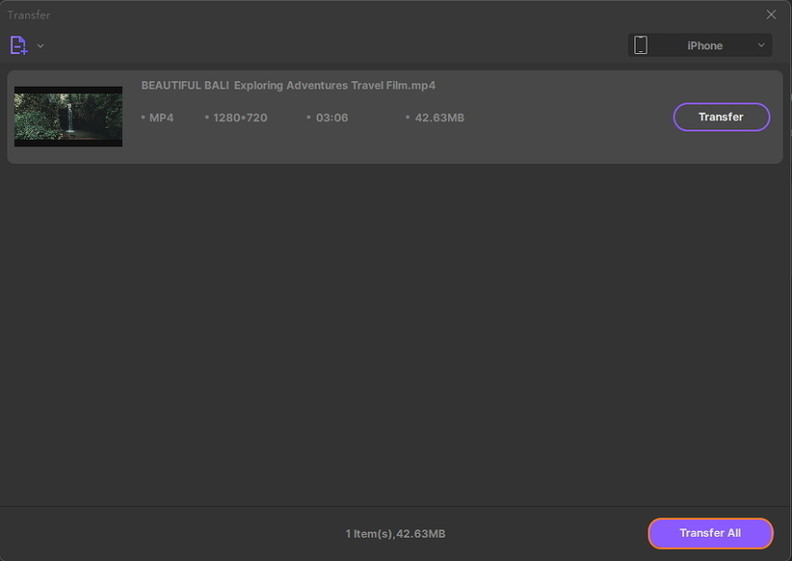
Task: Transfer the BEAUTIFUL BALI video
Action: [721, 117]
